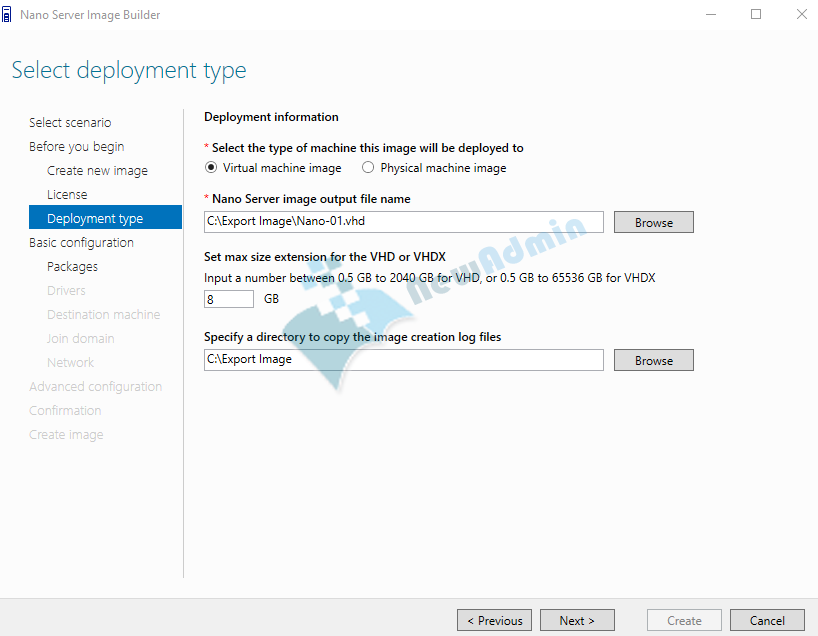Click the Nano Server Image Builder title icon
This screenshot has height=636, width=818.
[8, 15]
